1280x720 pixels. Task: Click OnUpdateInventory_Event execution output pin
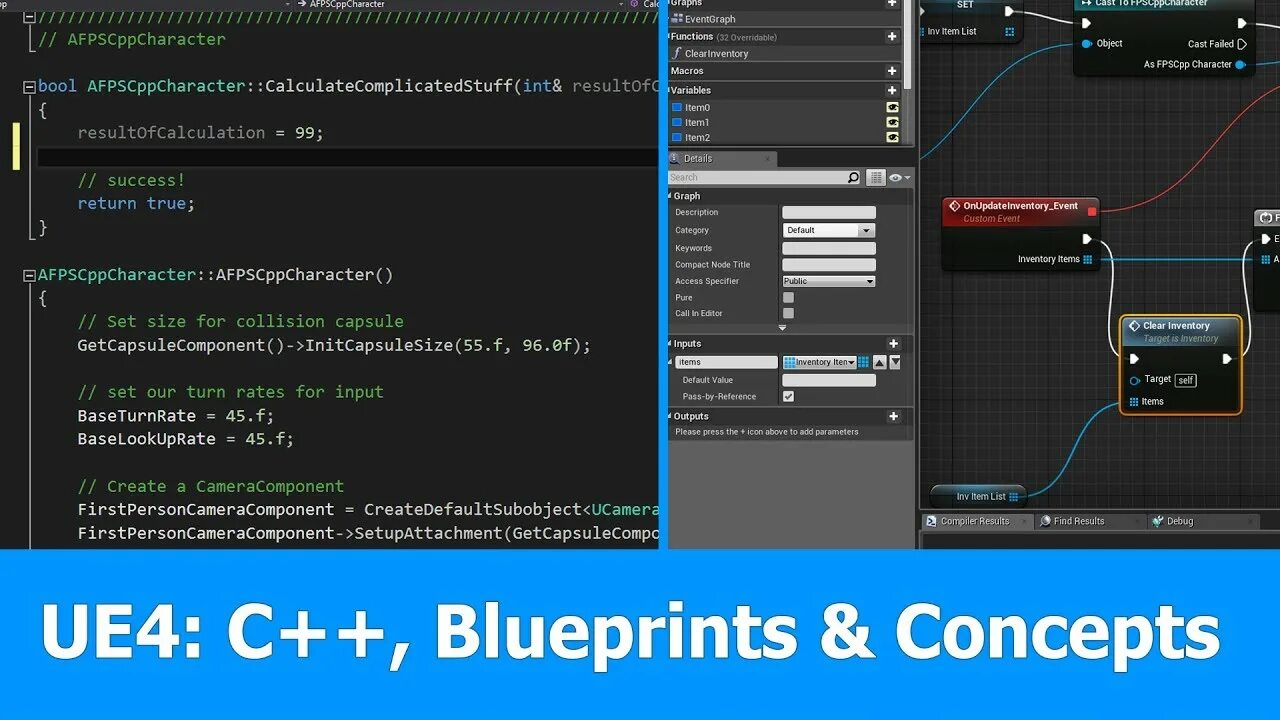click(x=1087, y=239)
